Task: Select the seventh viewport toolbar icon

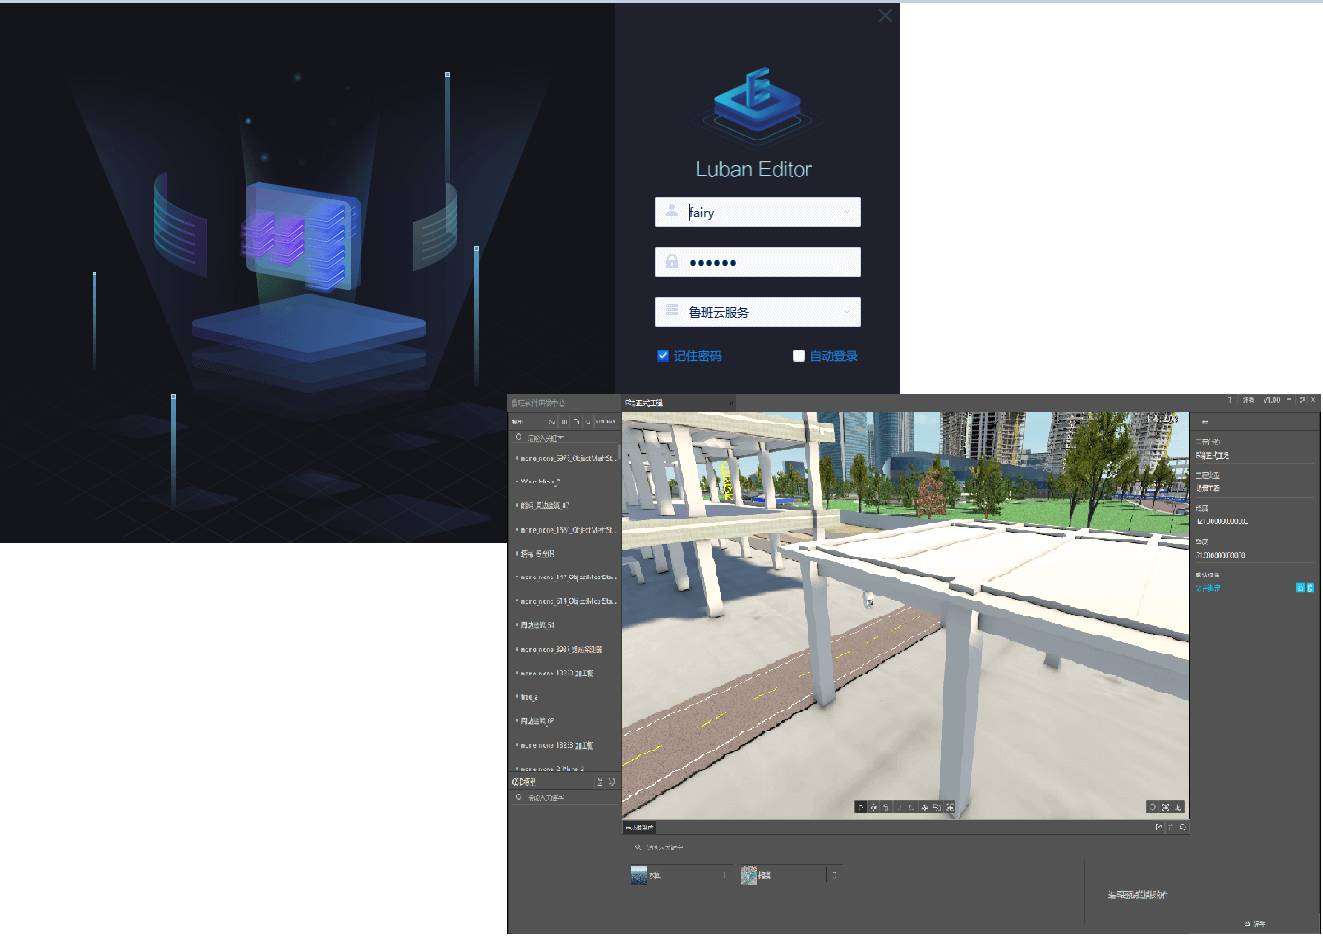Action: coord(937,807)
